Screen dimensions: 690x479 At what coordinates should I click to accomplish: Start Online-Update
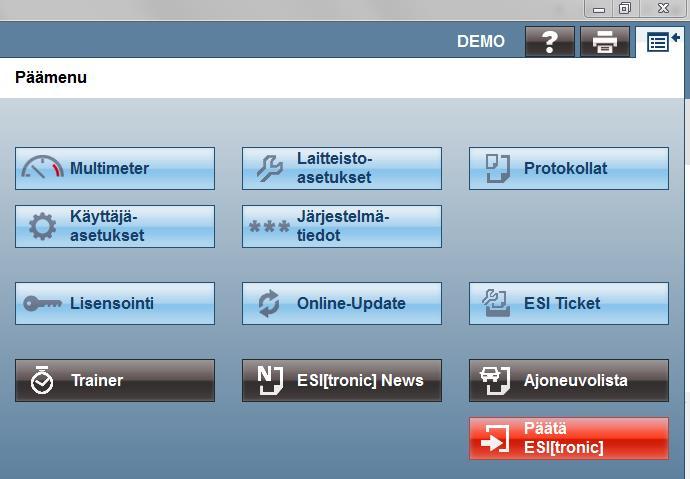click(x=342, y=303)
